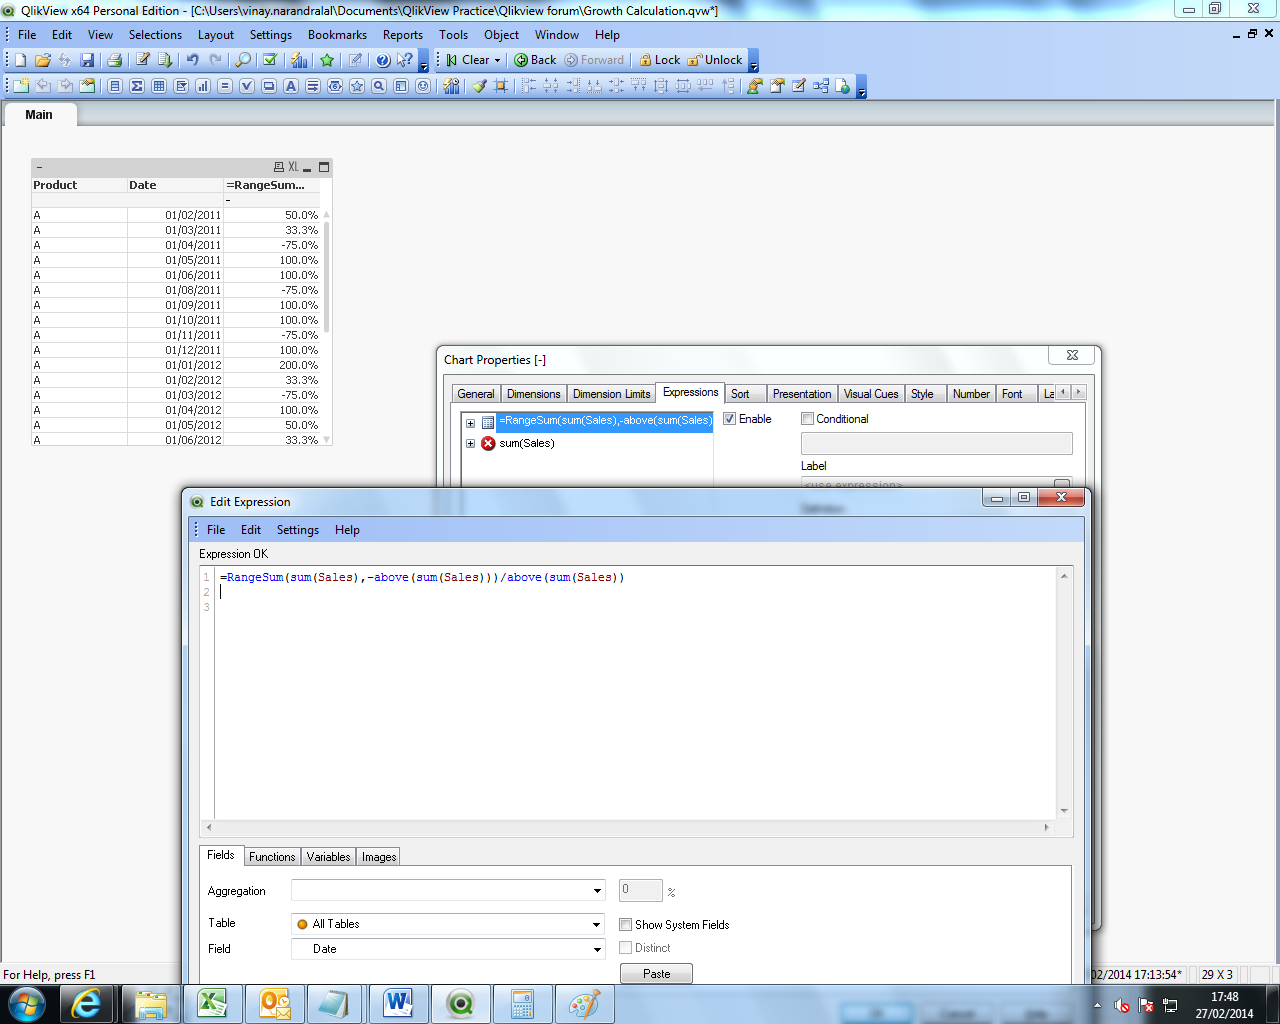Open Paint from the taskbar

[584, 1004]
